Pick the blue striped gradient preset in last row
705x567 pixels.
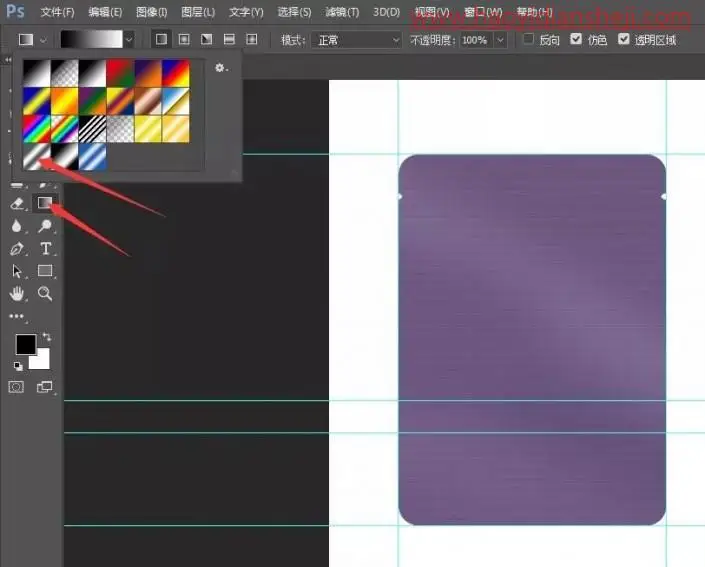[93, 156]
